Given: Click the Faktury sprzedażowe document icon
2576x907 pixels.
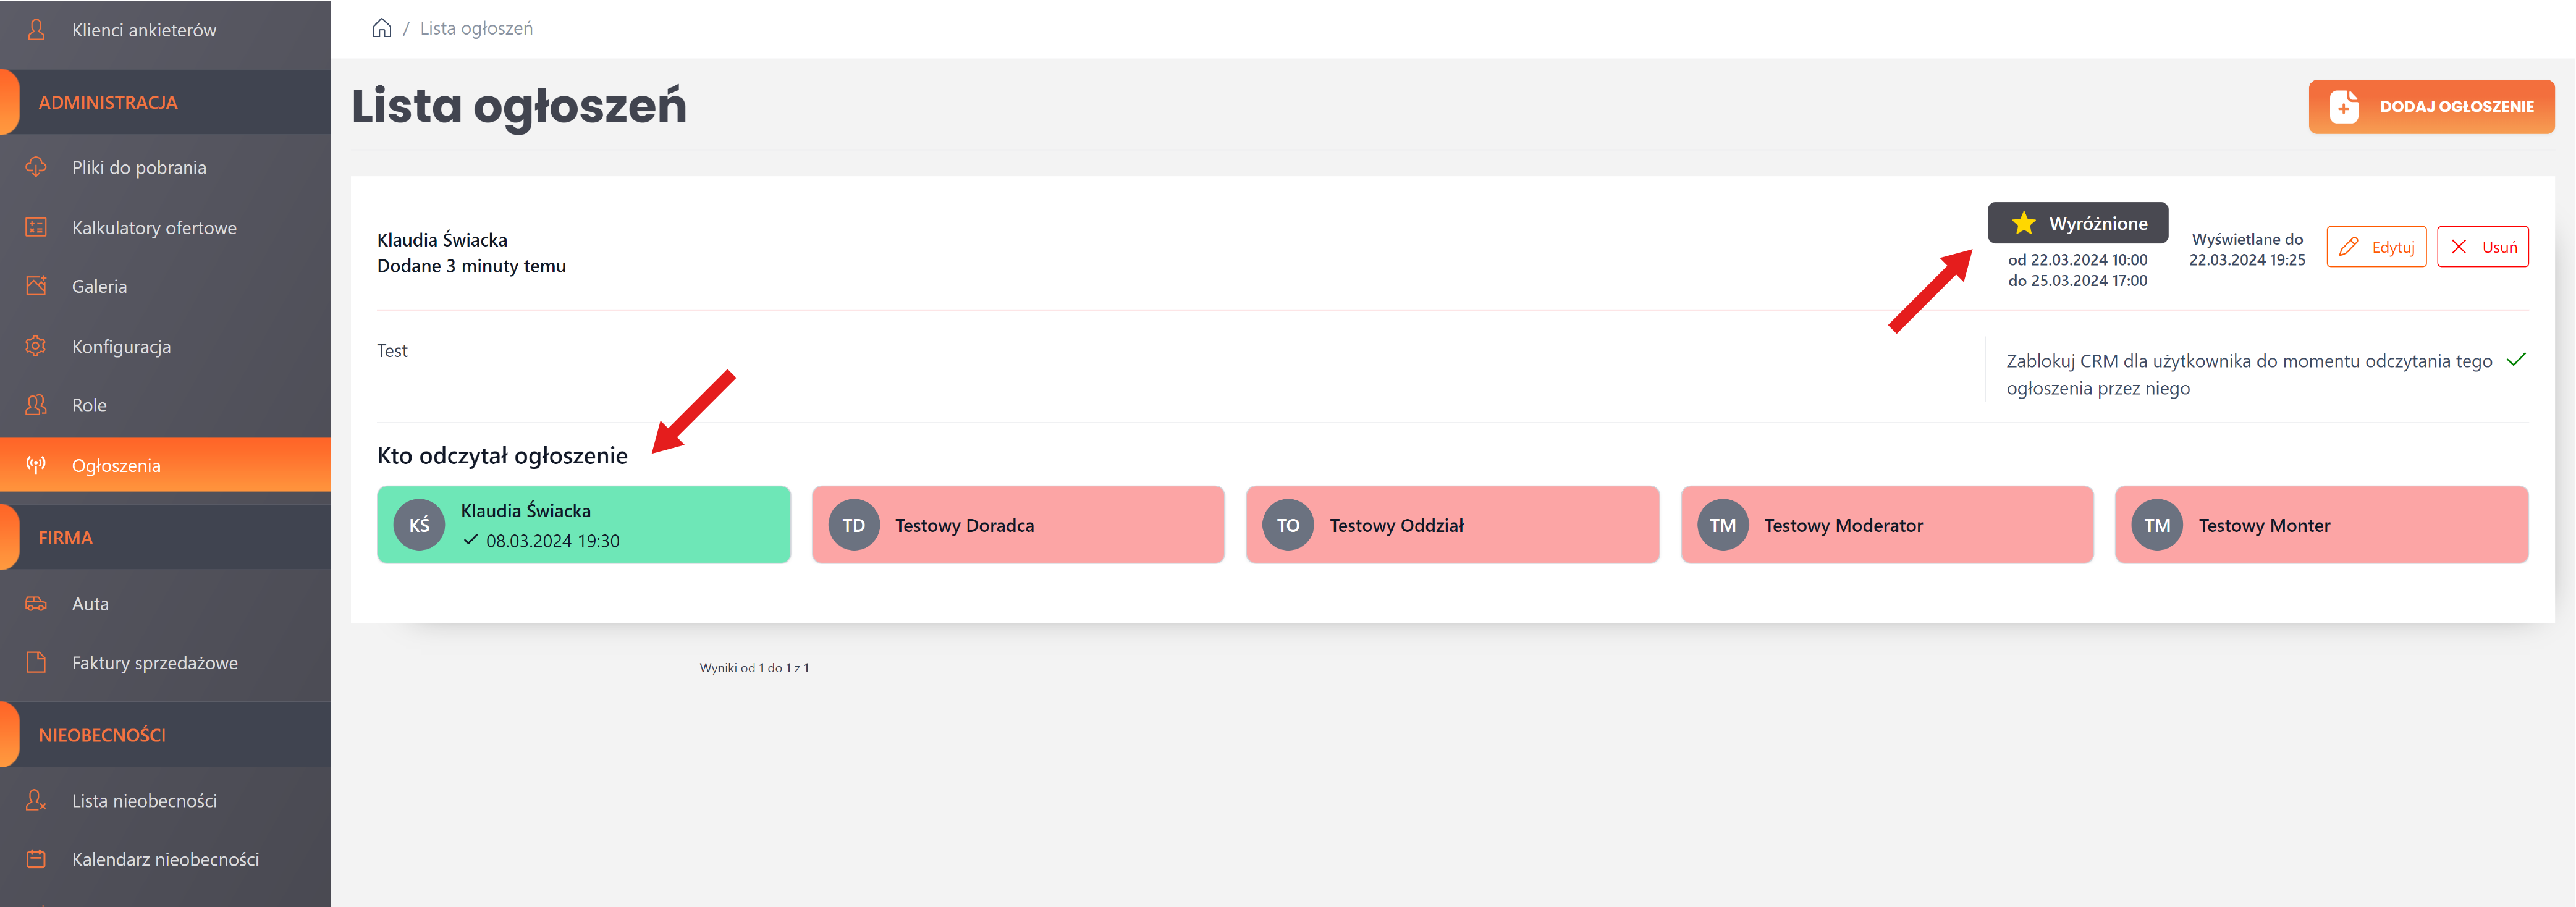Looking at the screenshot, I should (x=36, y=662).
